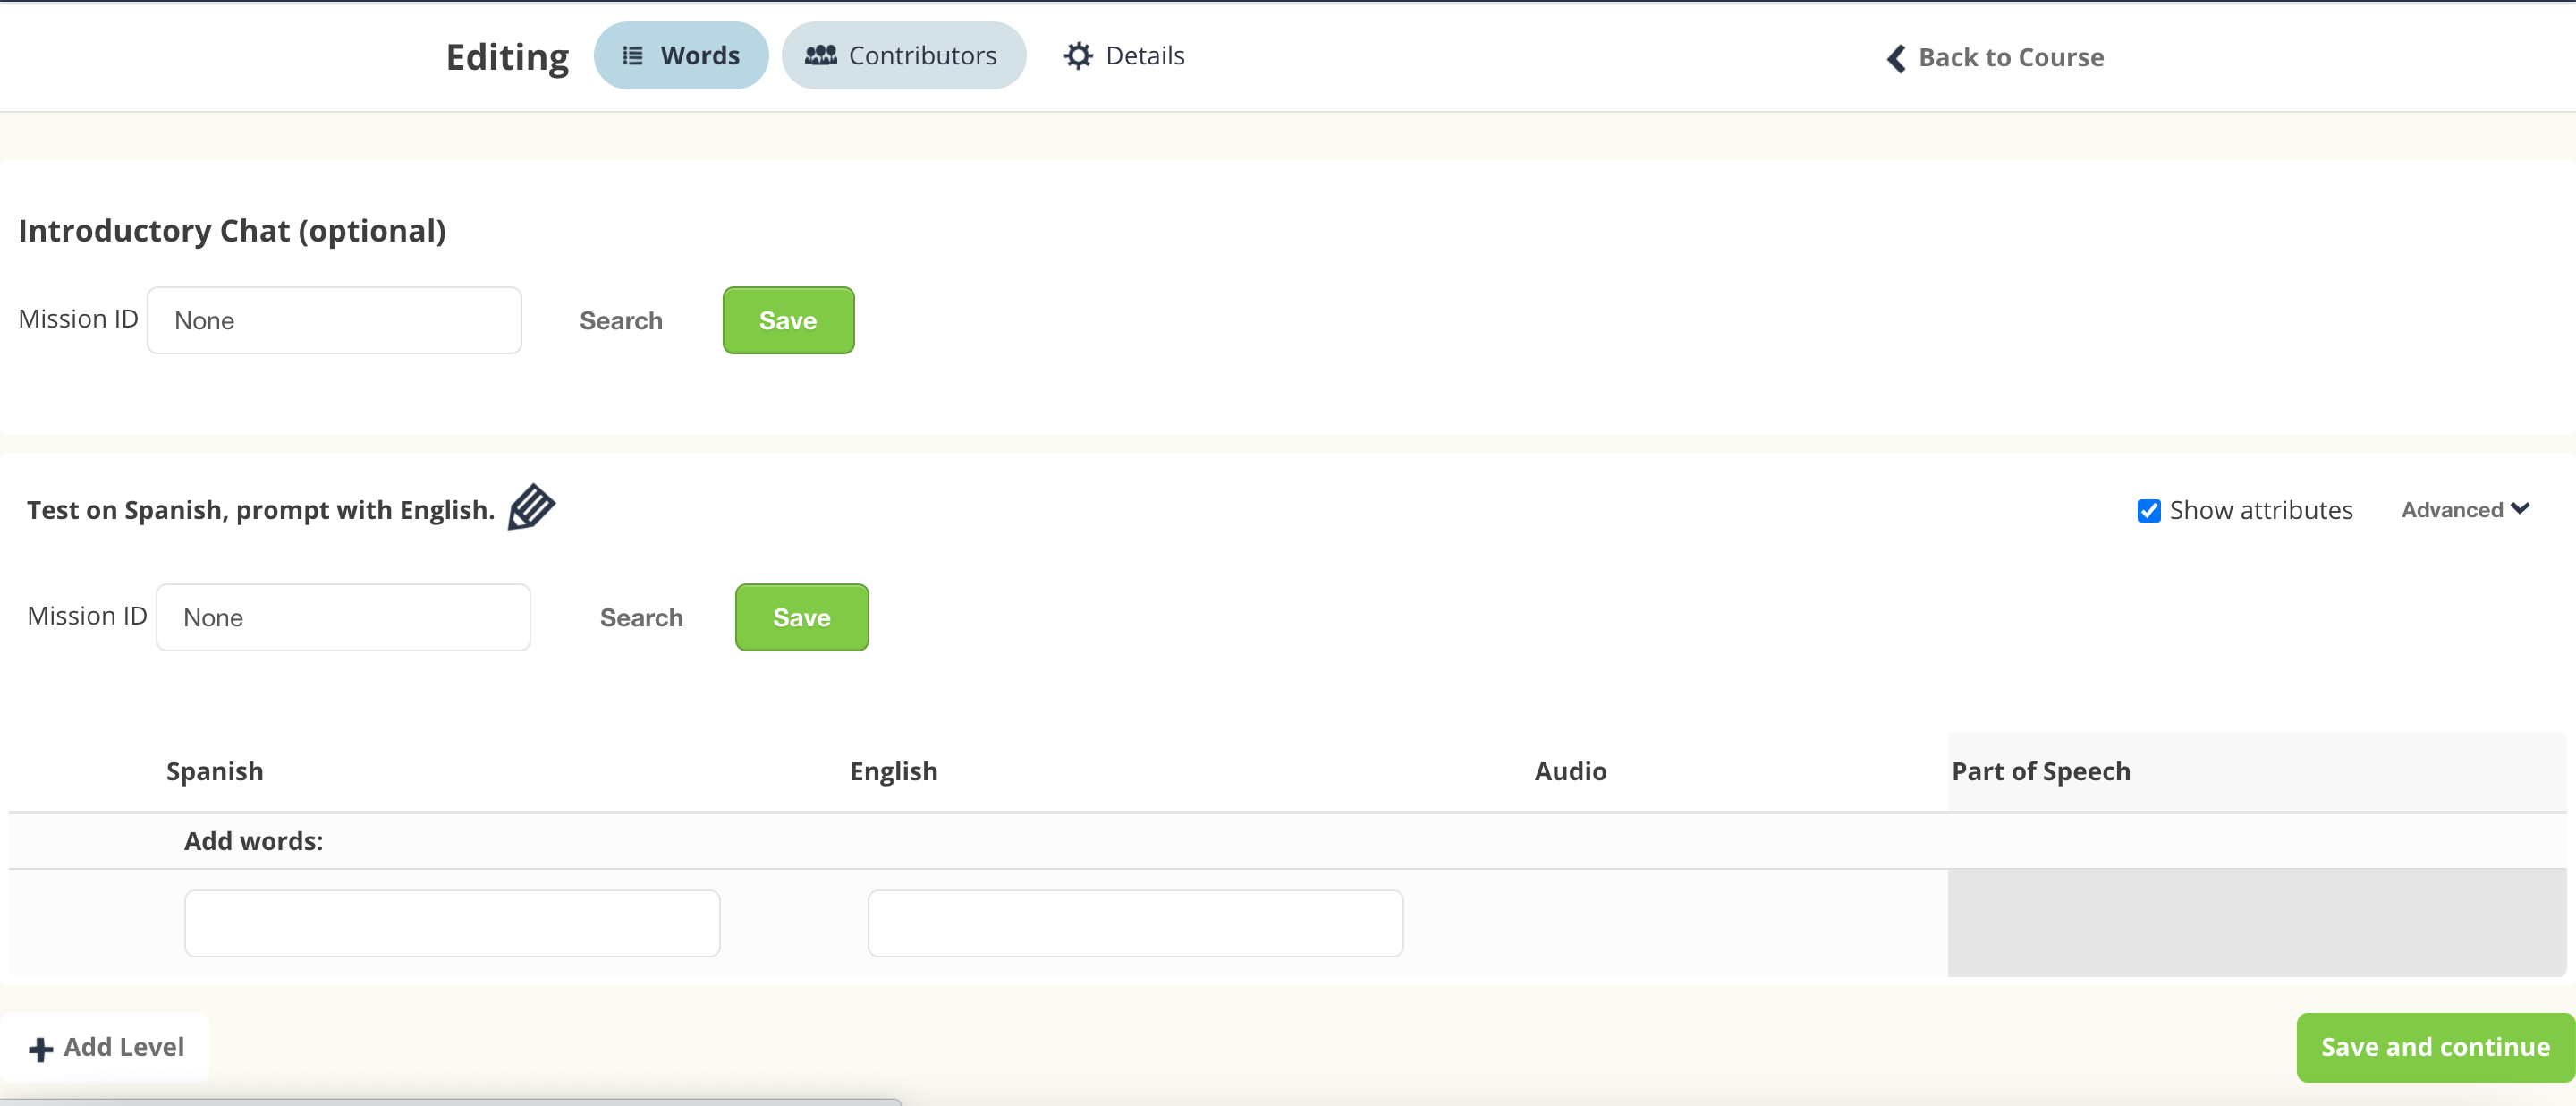
Task: Click the Words list icon
Action: (x=632, y=56)
